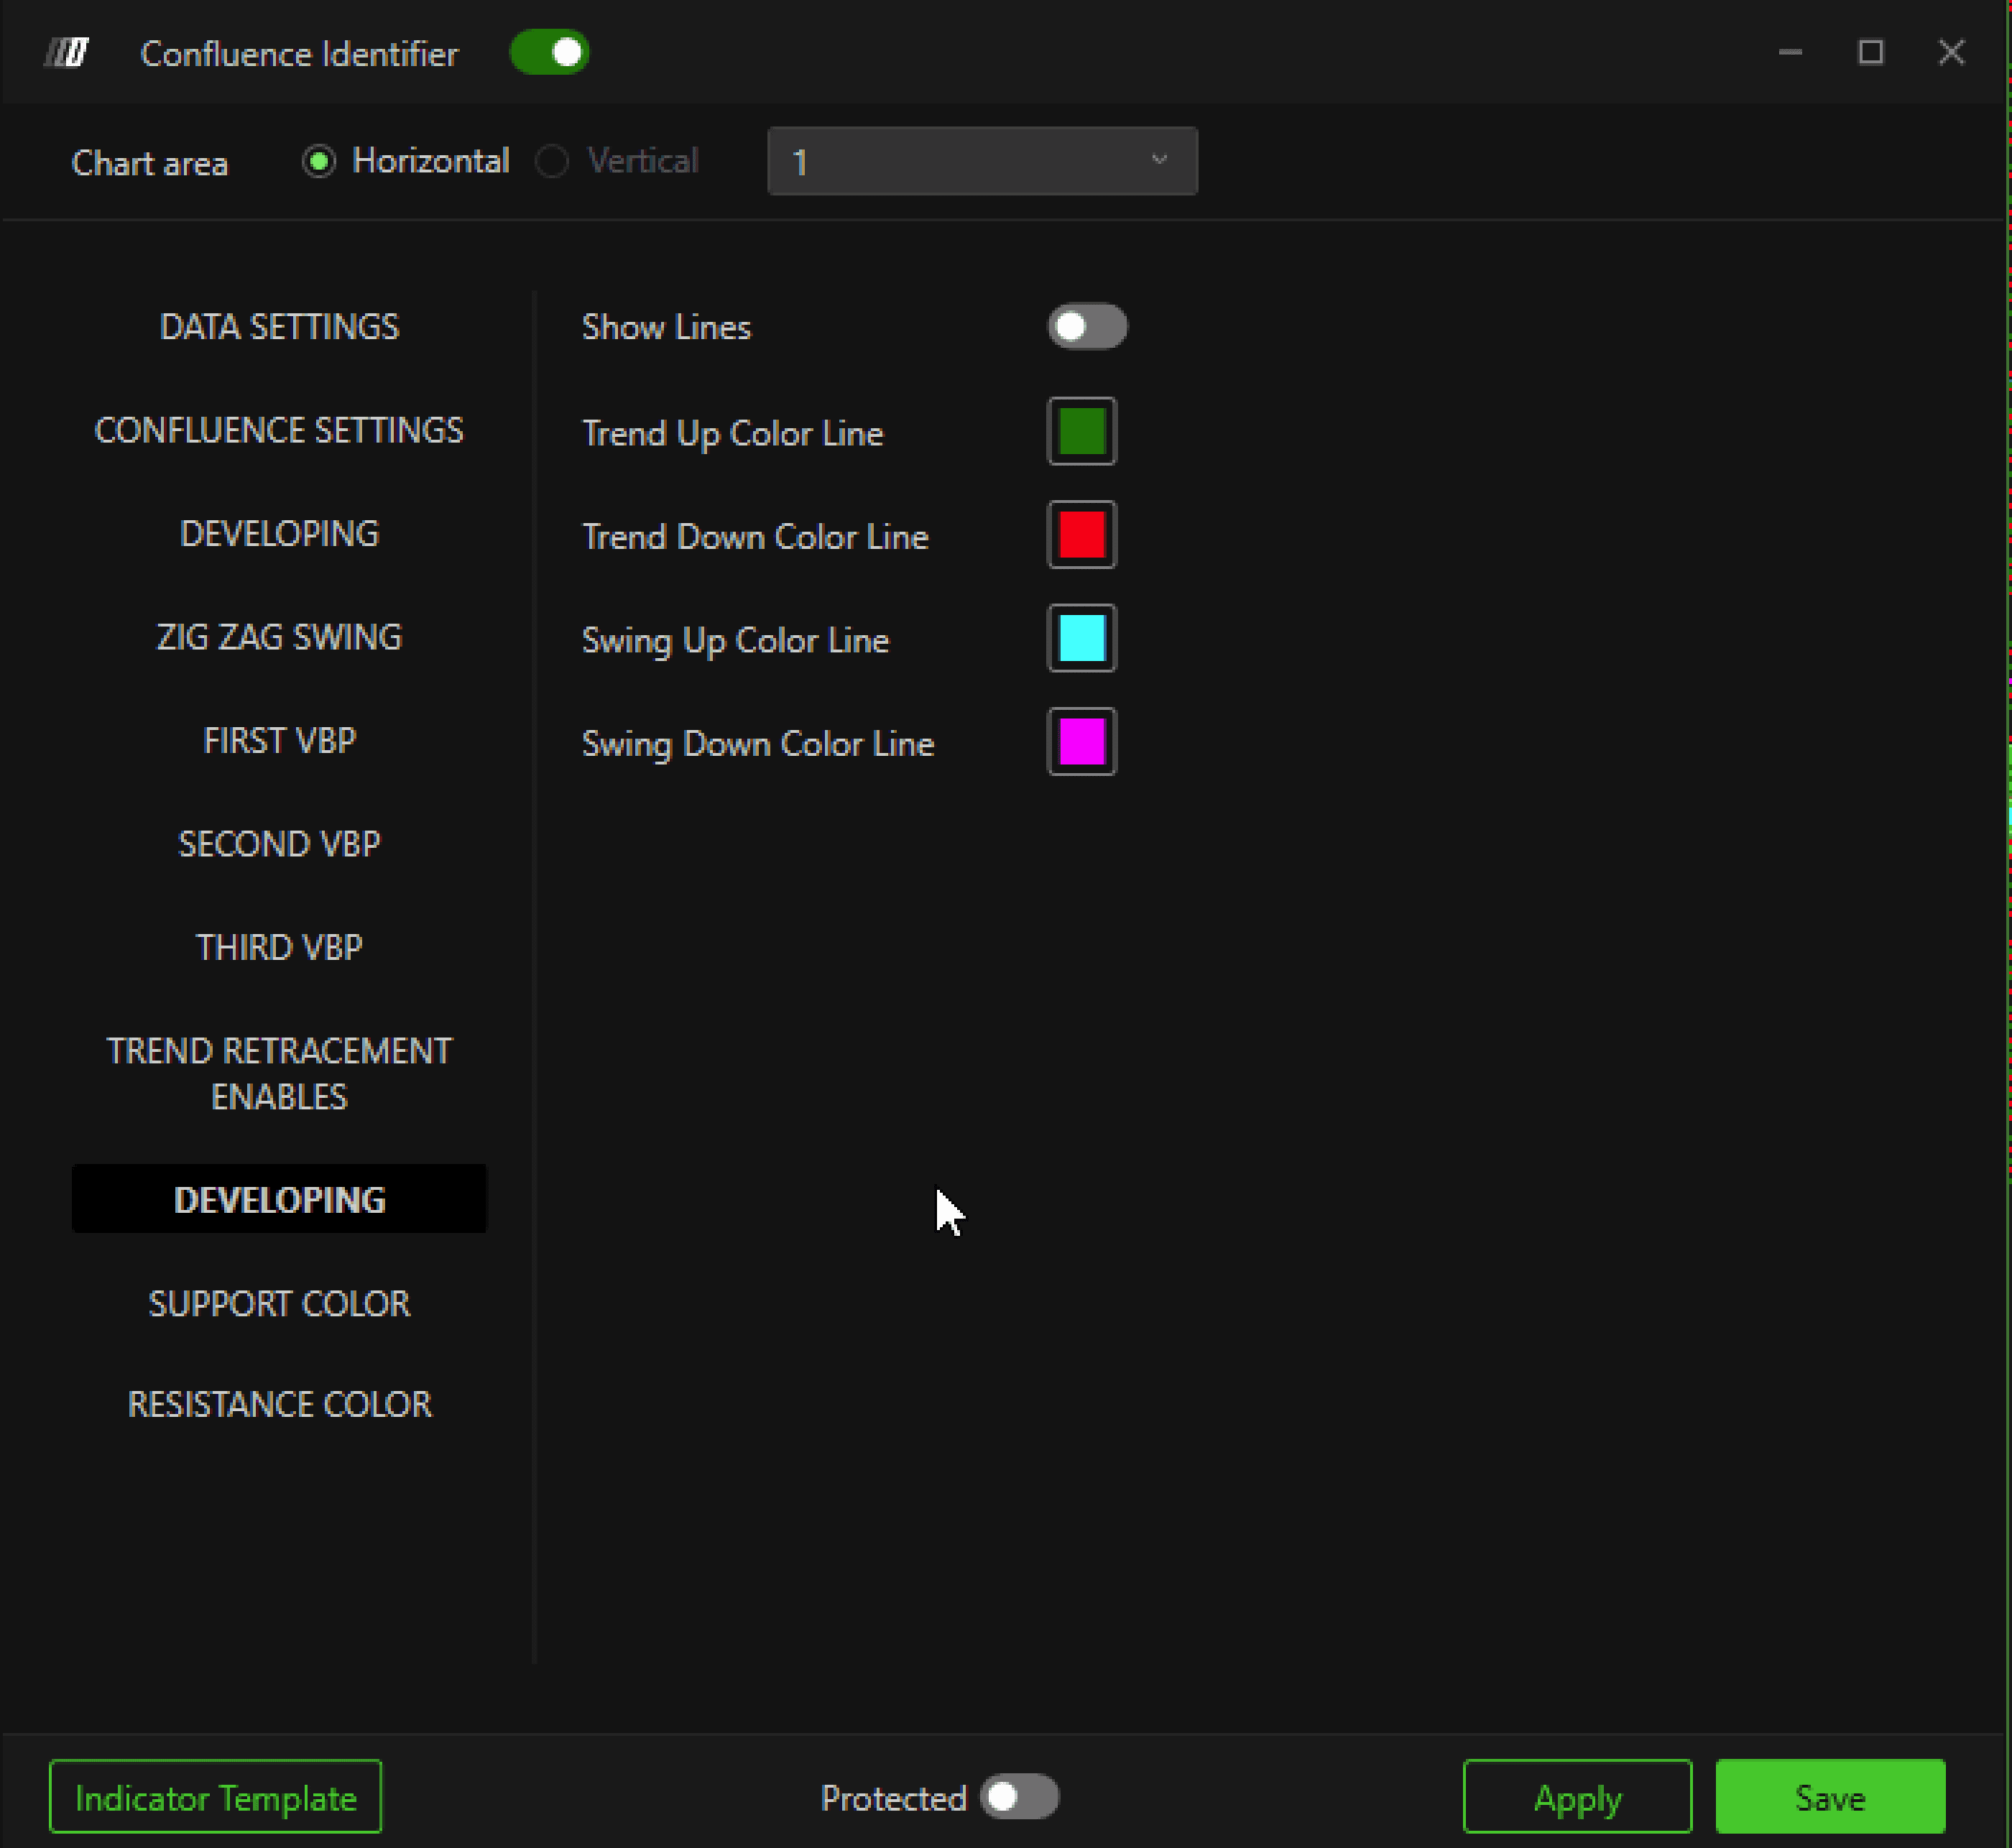Screen dimensions: 2012x1848
Task: Click the dropdown chevron arrow
Action: (1159, 160)
